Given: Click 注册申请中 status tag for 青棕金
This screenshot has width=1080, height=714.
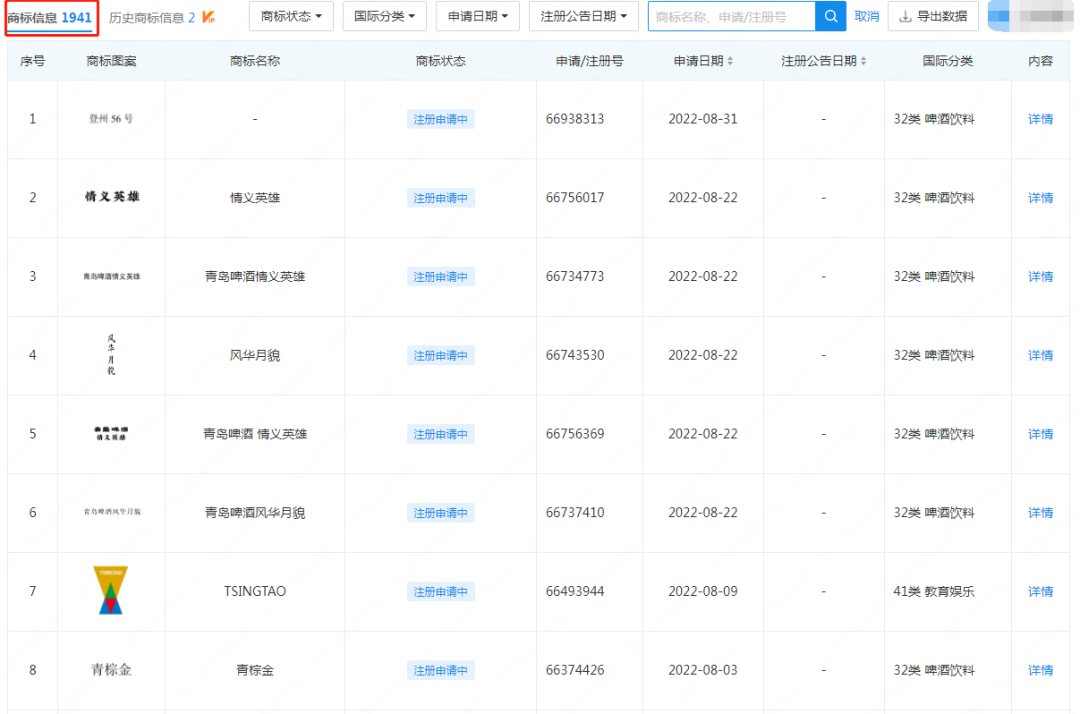Looking at the screenshot, I should (x=440, y=670).
